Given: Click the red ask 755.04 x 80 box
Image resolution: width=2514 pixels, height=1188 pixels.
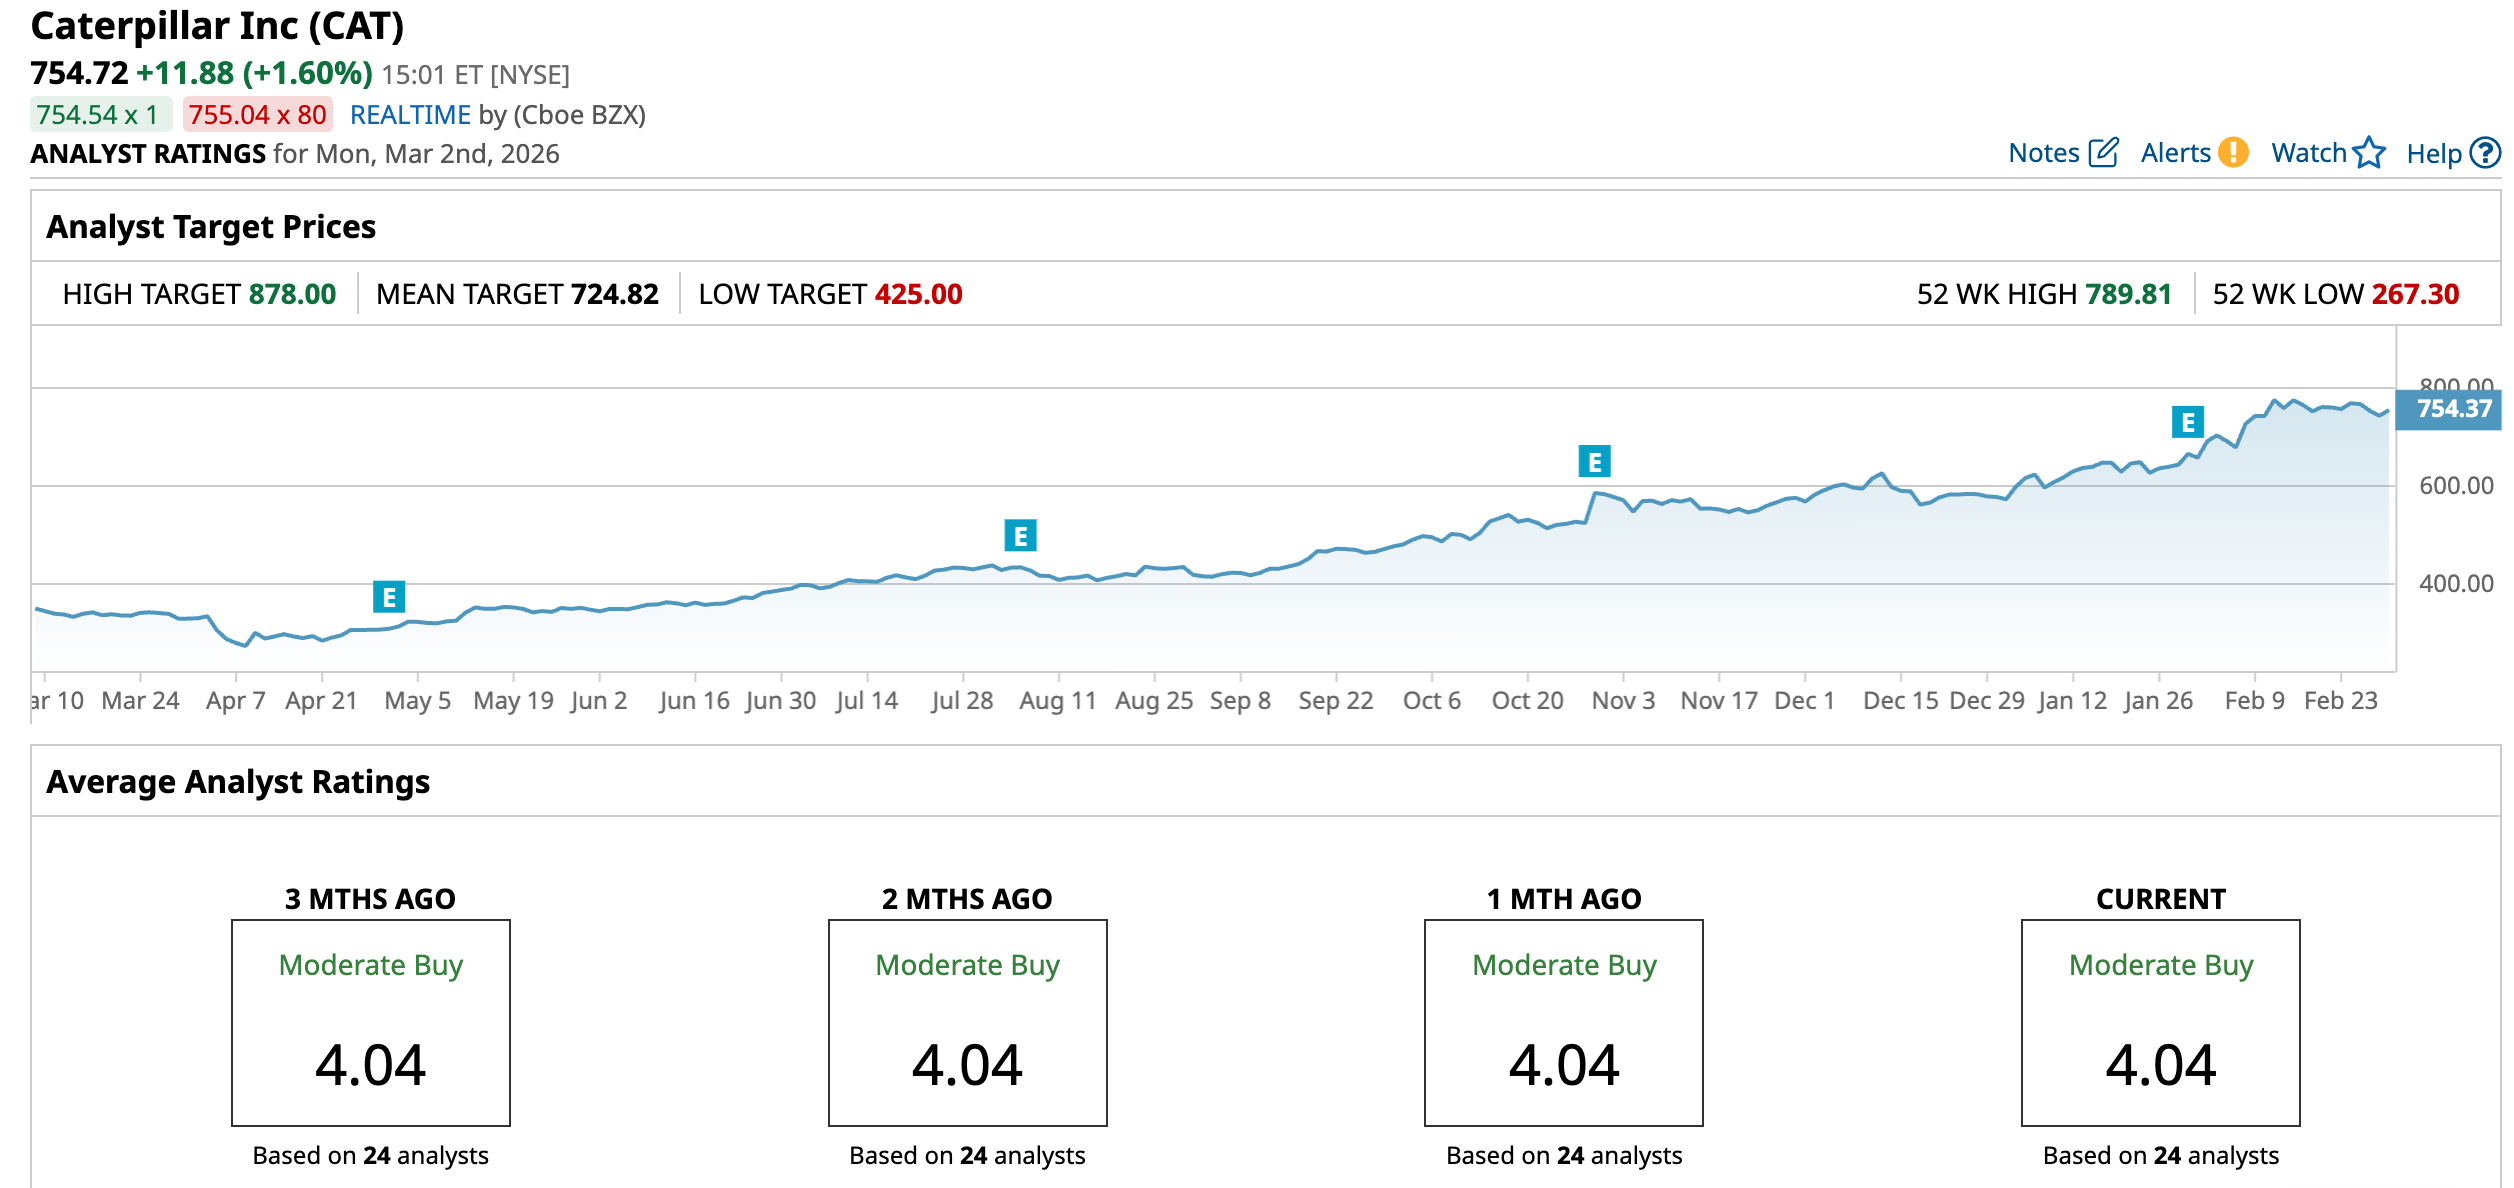Looking at the screenshot, I should [x=257, y=115].
